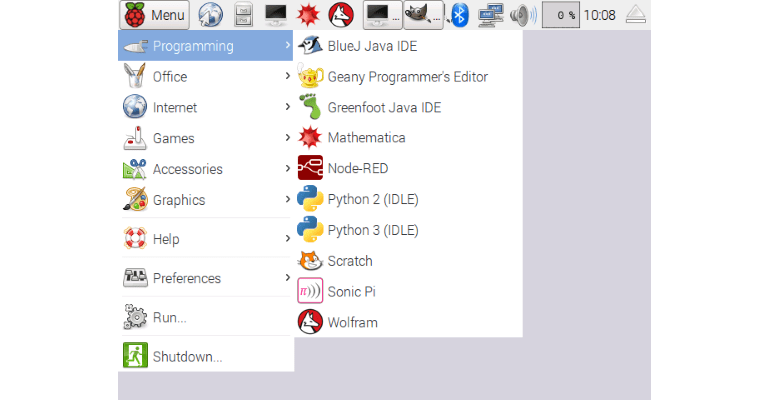The height and width of the screenshot is (400, 770).
Task: Open the Preferences menu category
Action: [x=205, y=278]
